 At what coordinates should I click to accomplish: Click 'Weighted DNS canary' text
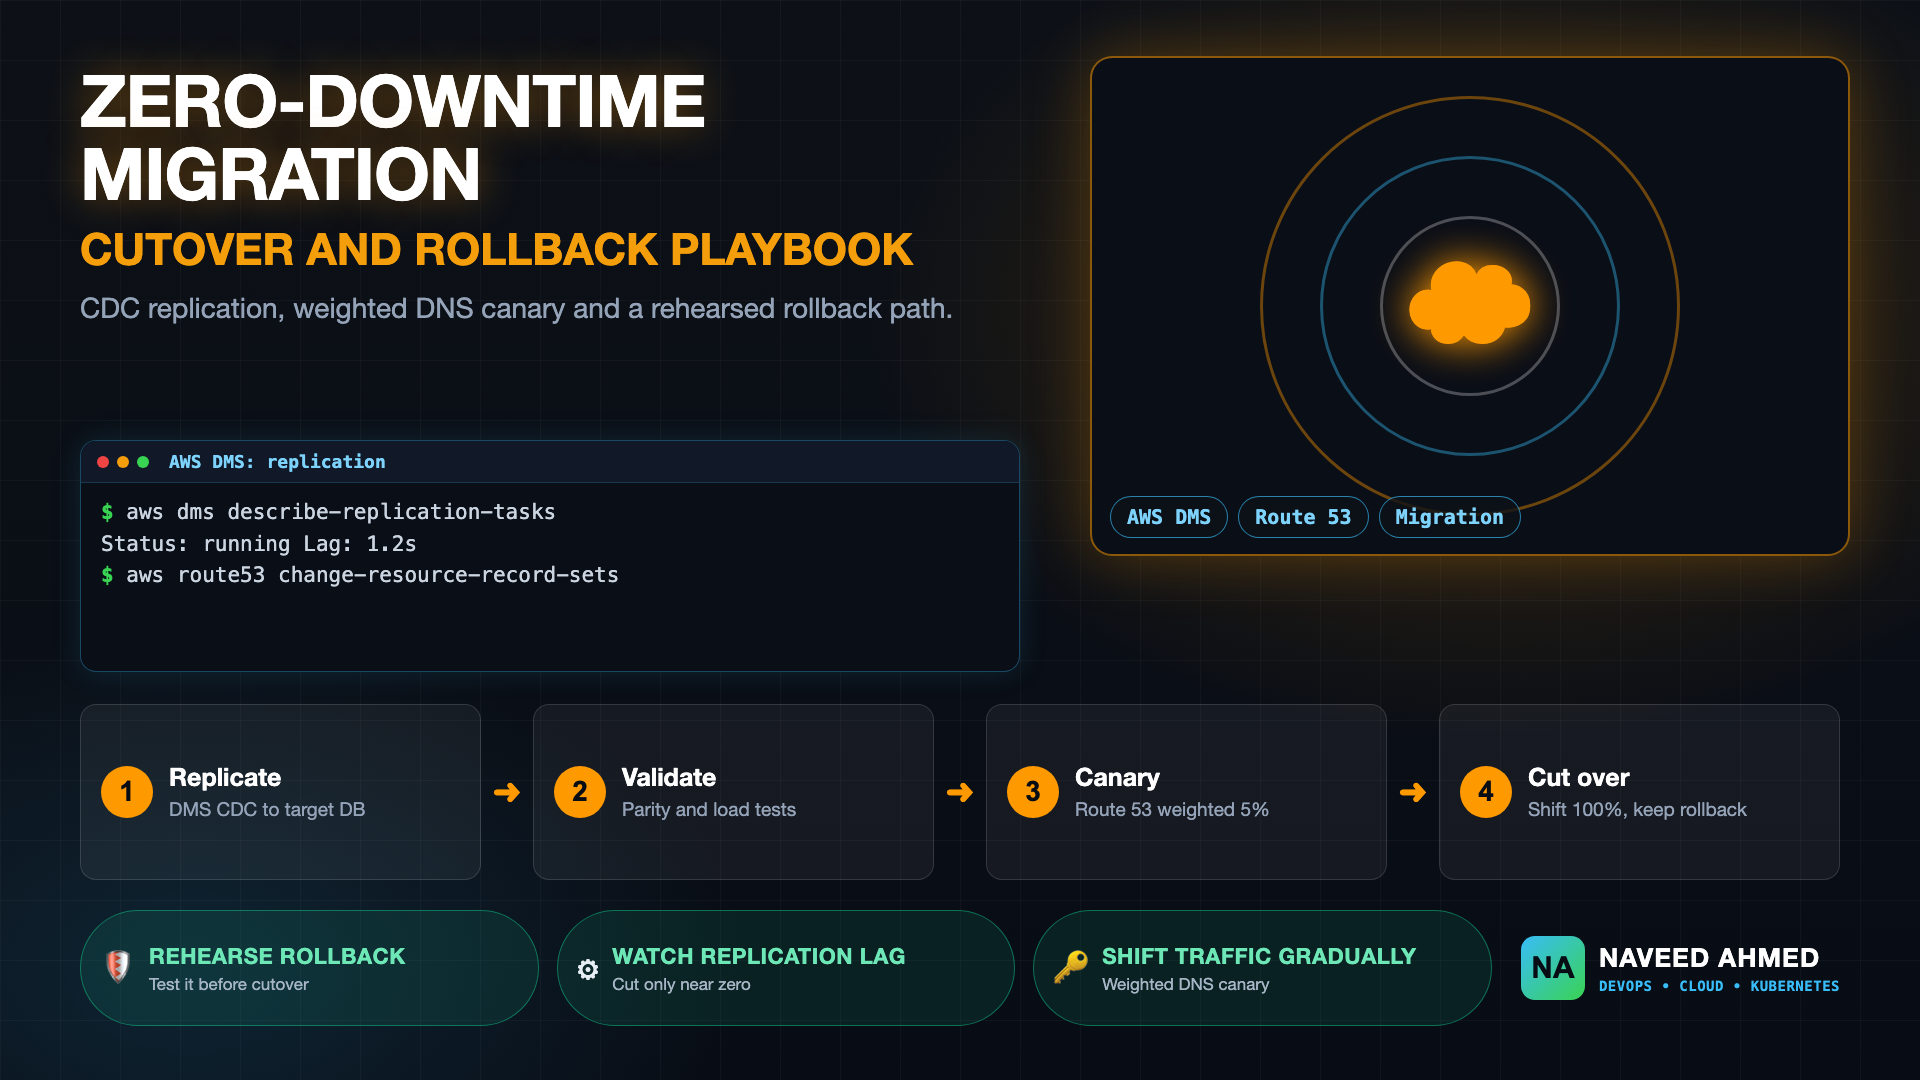tap(1186, 984)
